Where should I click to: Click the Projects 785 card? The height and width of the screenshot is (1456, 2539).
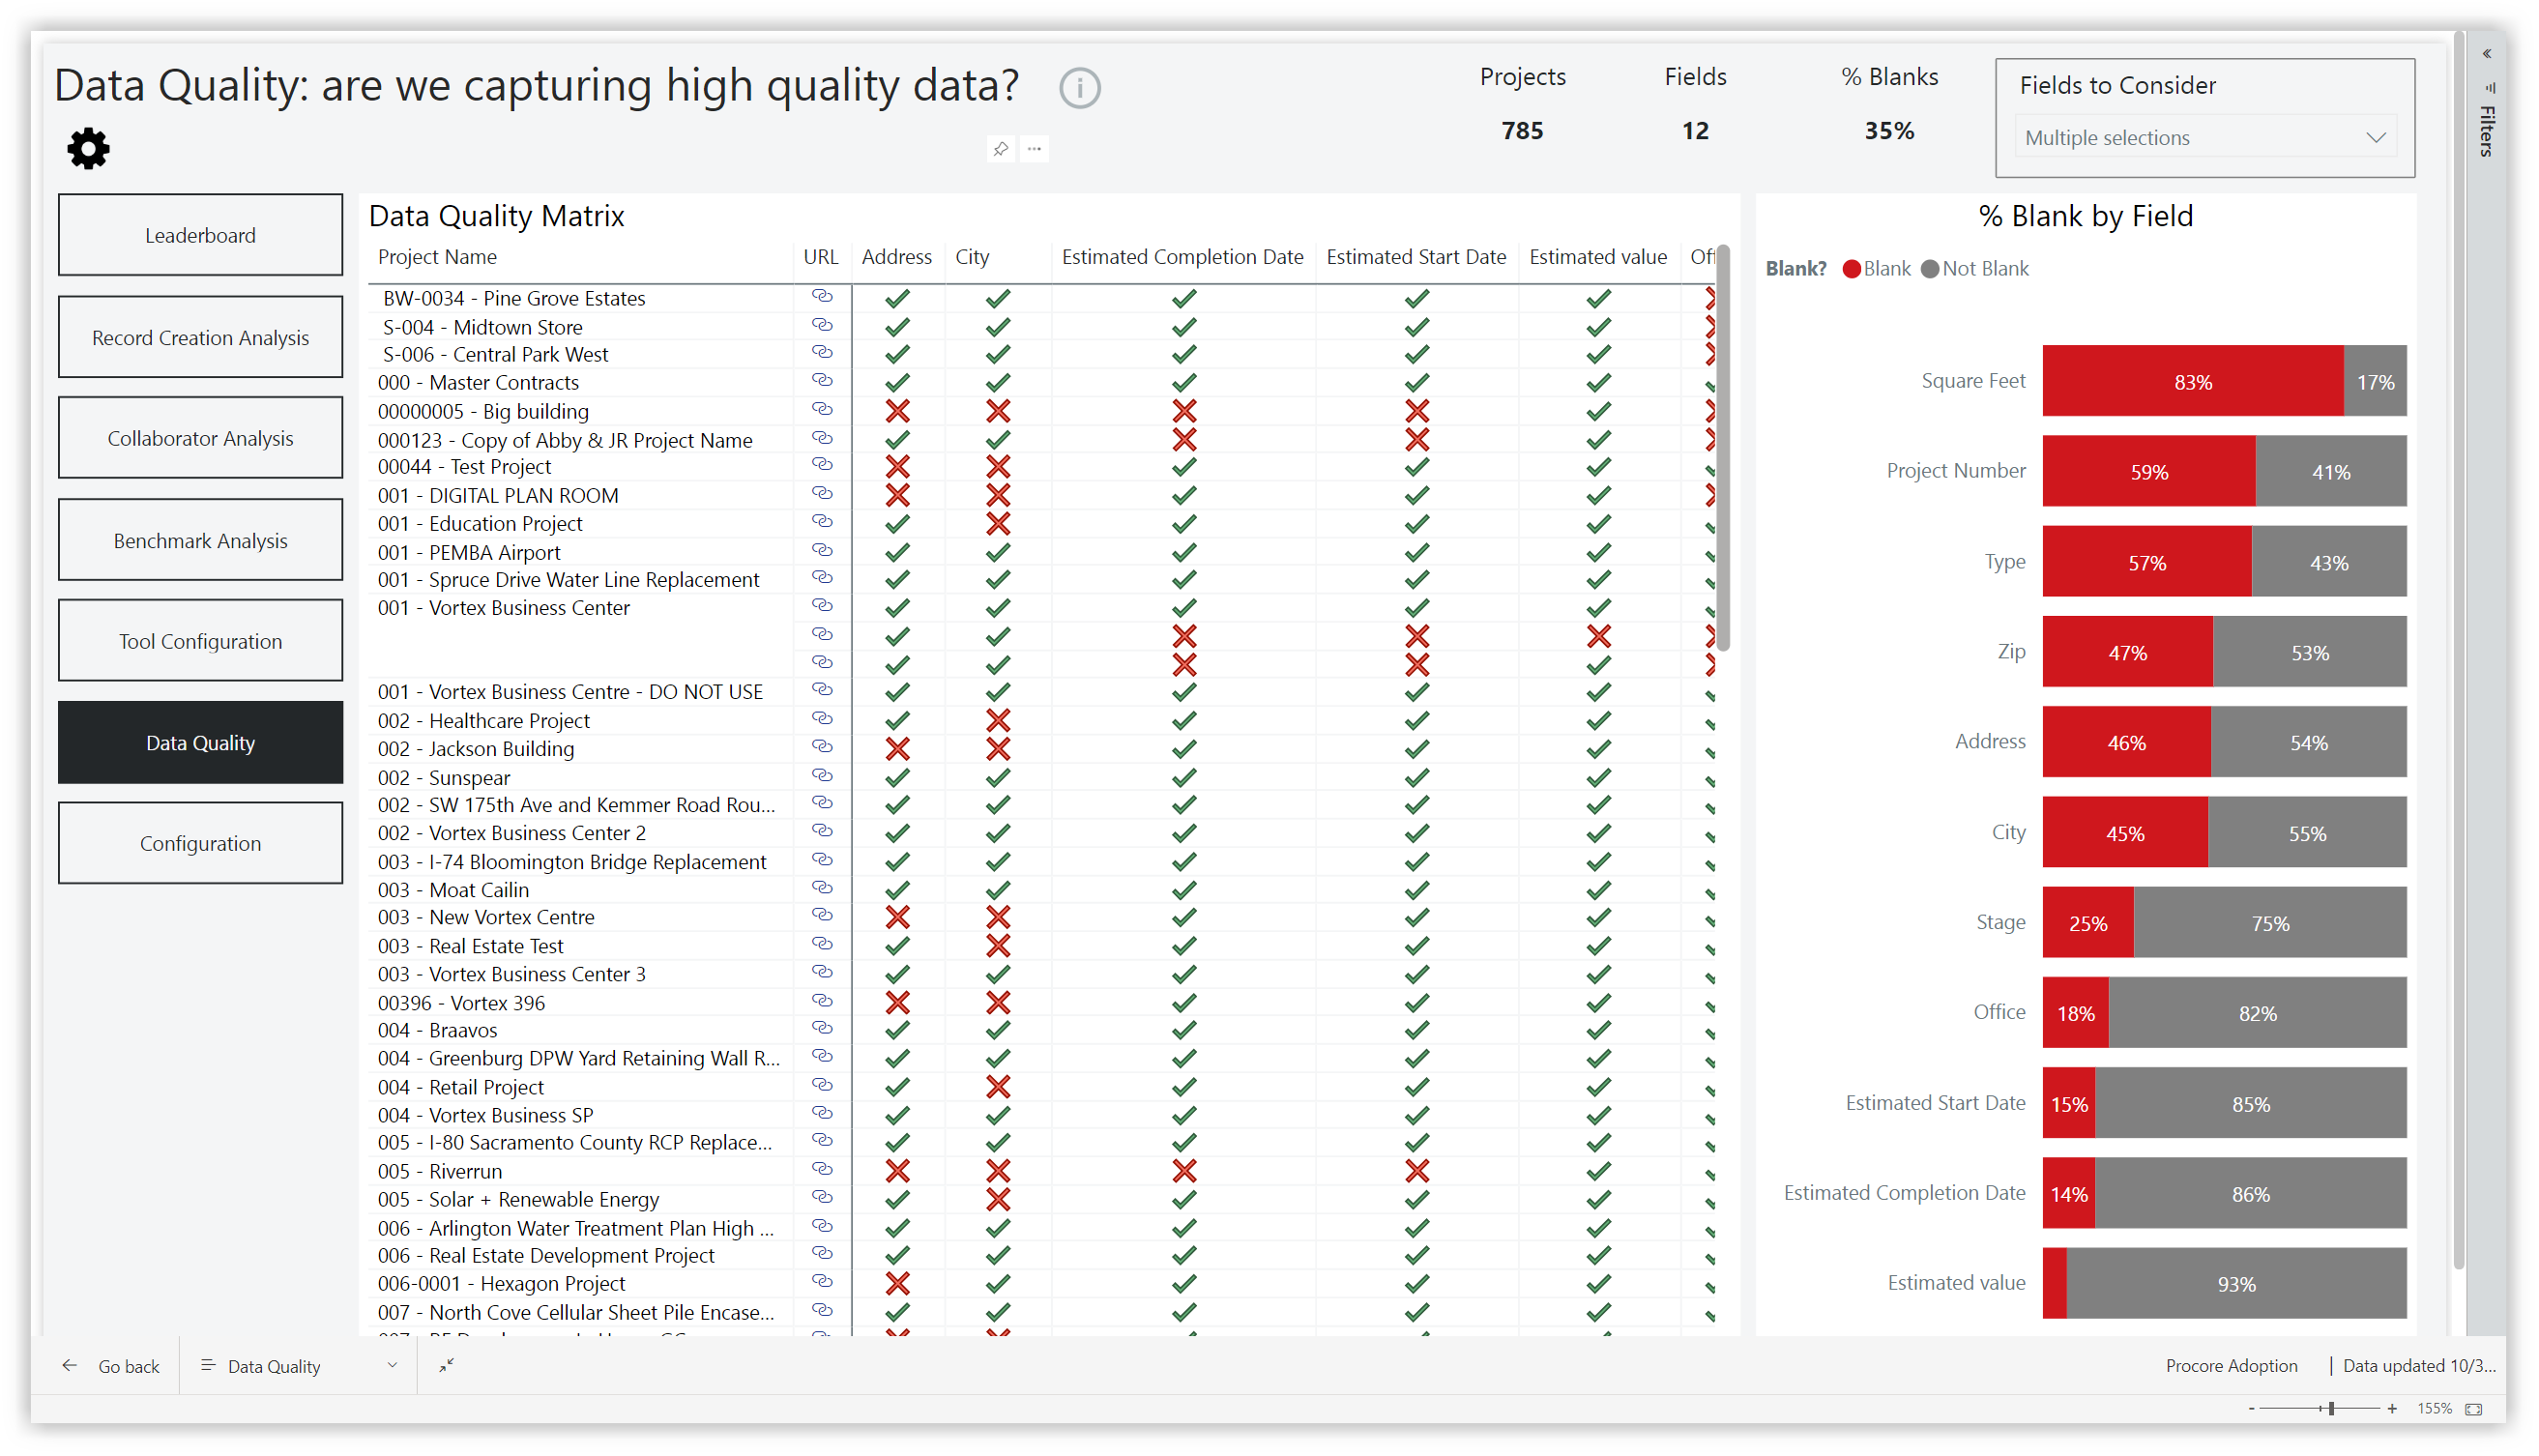pyautogui.click(x=1522, y=105)
